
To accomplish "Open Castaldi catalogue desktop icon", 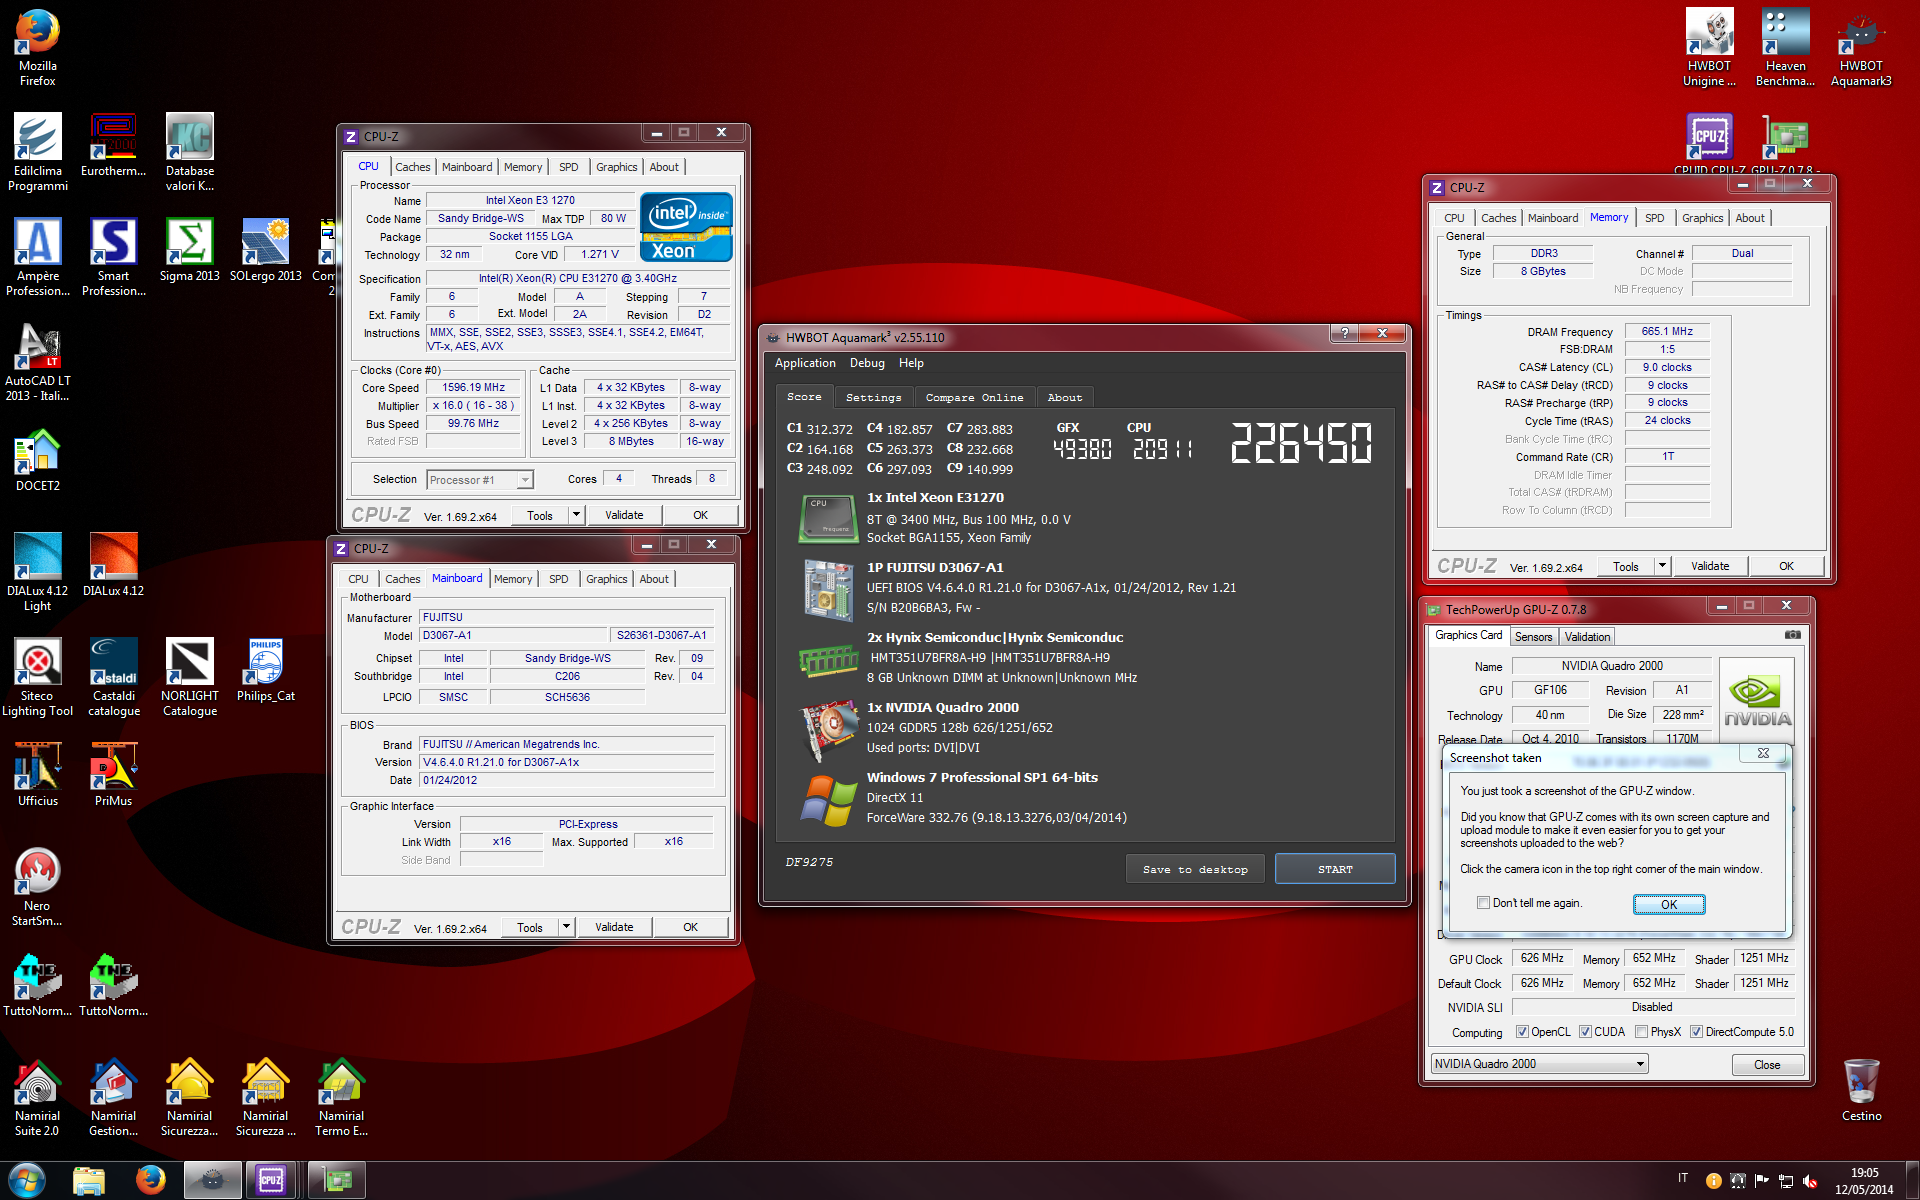I will click(113, 677).
